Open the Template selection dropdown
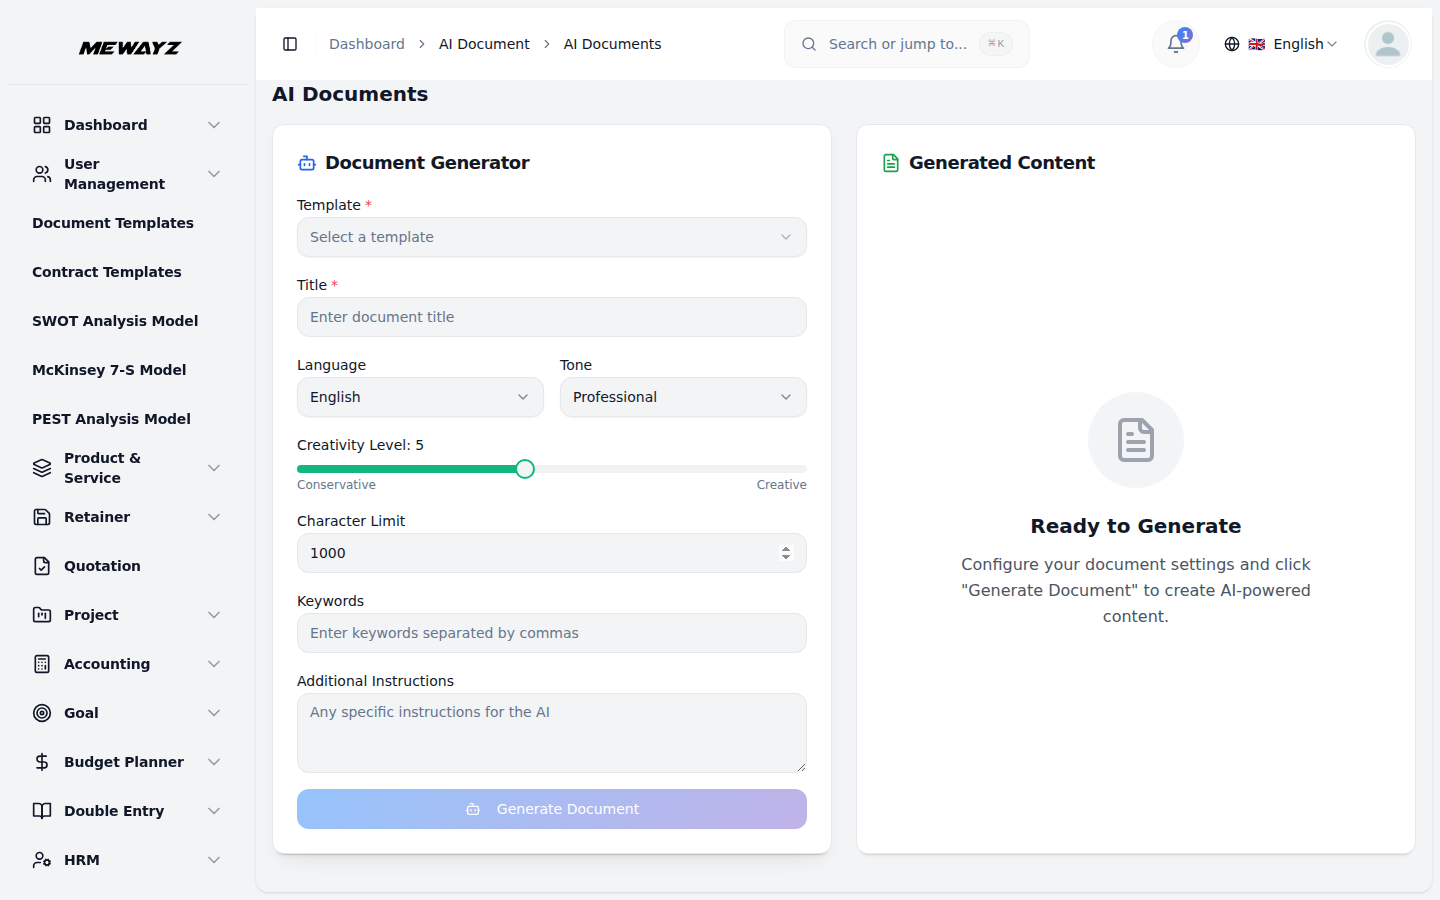 pyautogui.click(x=552, y=237)
